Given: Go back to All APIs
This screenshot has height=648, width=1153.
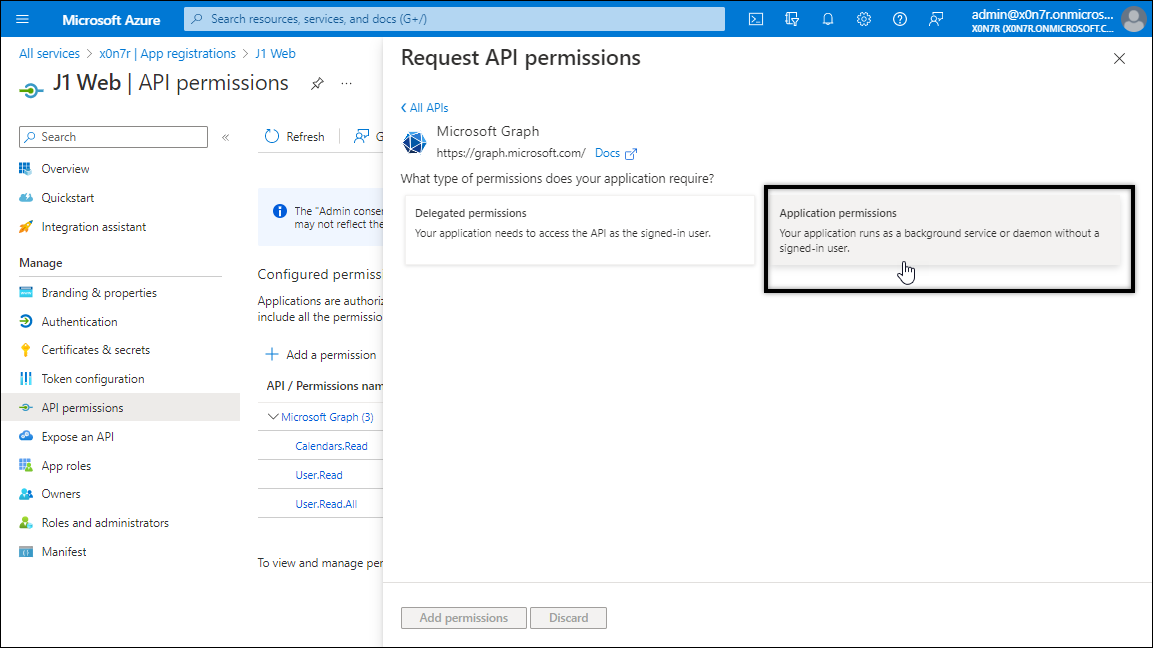Looking at the screenshot, I should click(x=424, y=108).
